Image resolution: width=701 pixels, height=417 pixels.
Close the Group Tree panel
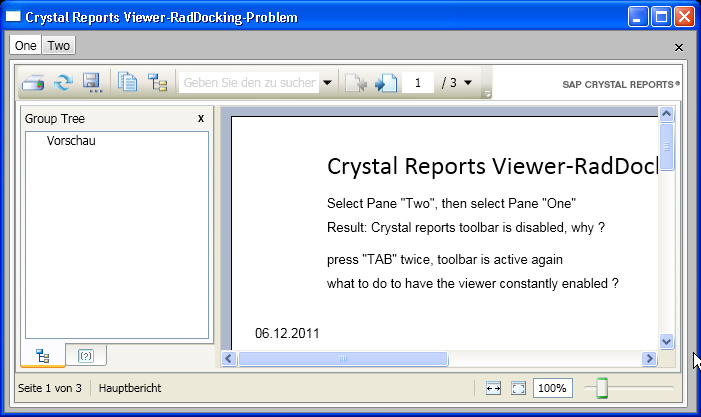pyautogui.click(x=201, y=118)
